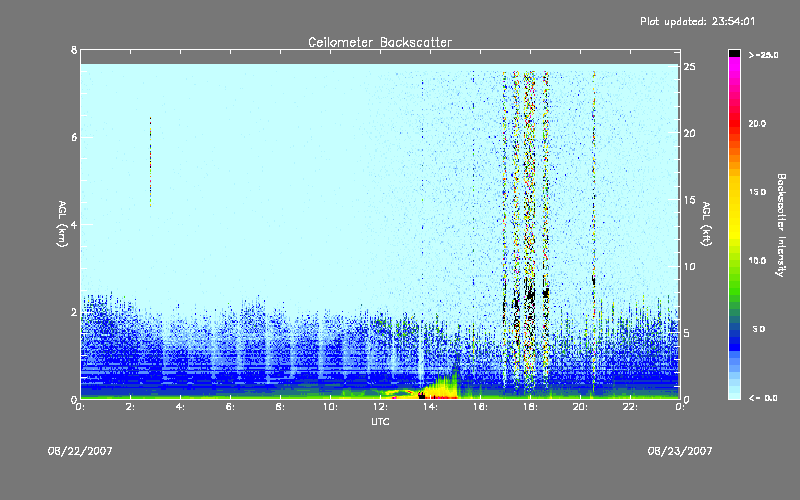Image resolution: width=800 pixels, height=500 pixels.
Task: Click the ">-25.0" colorbar maximum label
Action: 763,55
